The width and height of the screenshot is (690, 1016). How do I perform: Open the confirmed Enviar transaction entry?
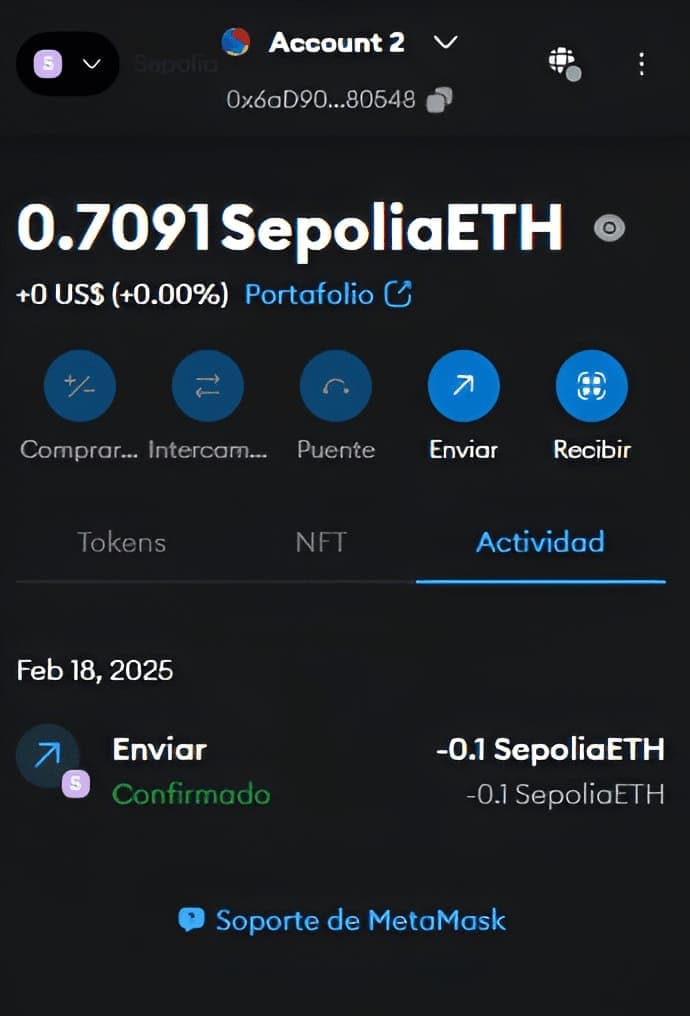341,771
